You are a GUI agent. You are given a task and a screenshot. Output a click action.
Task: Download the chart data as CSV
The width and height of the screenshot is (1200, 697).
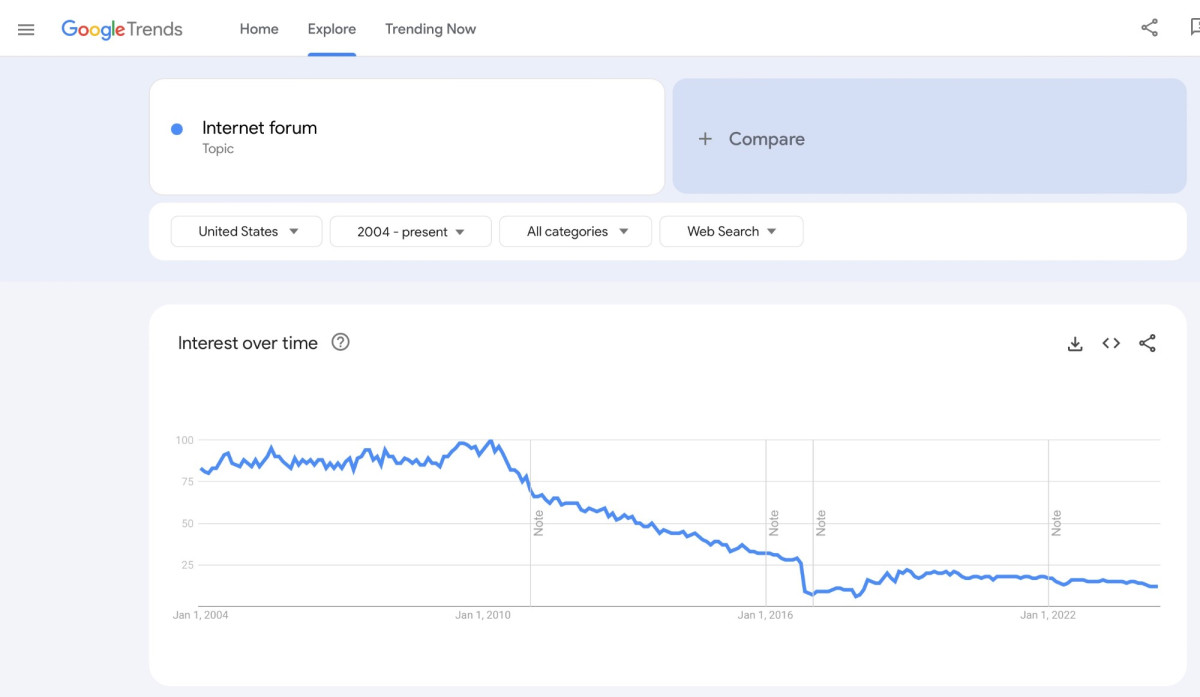click(1075, 344)
